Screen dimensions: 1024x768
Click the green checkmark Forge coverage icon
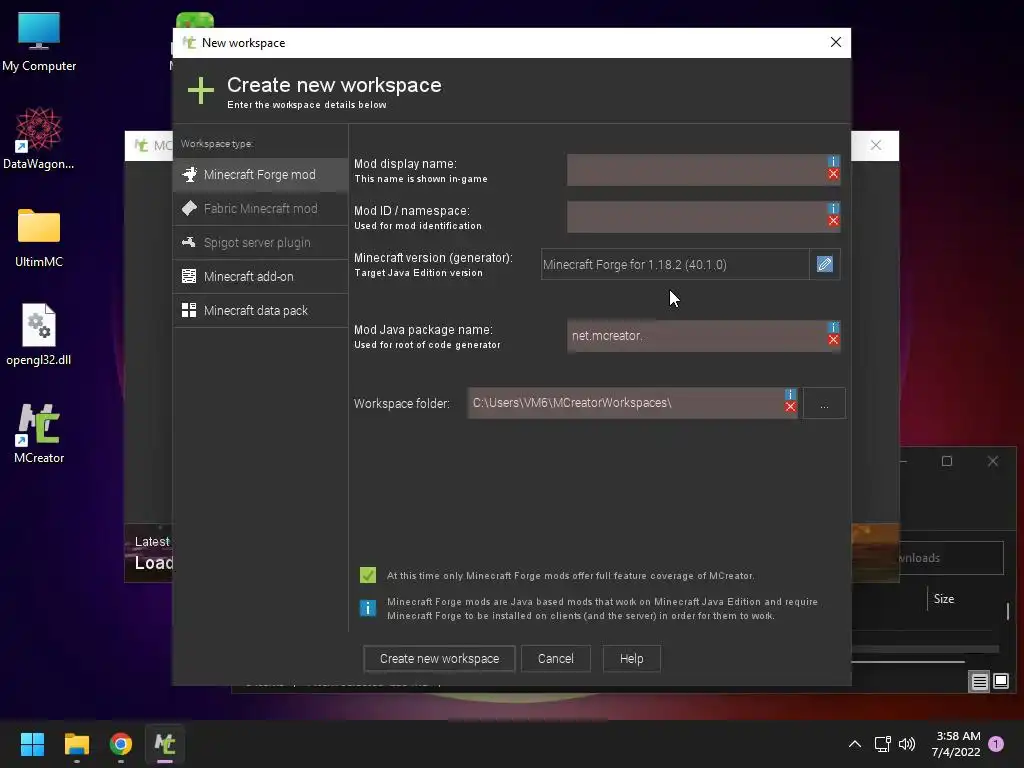[x=368, y=575]
